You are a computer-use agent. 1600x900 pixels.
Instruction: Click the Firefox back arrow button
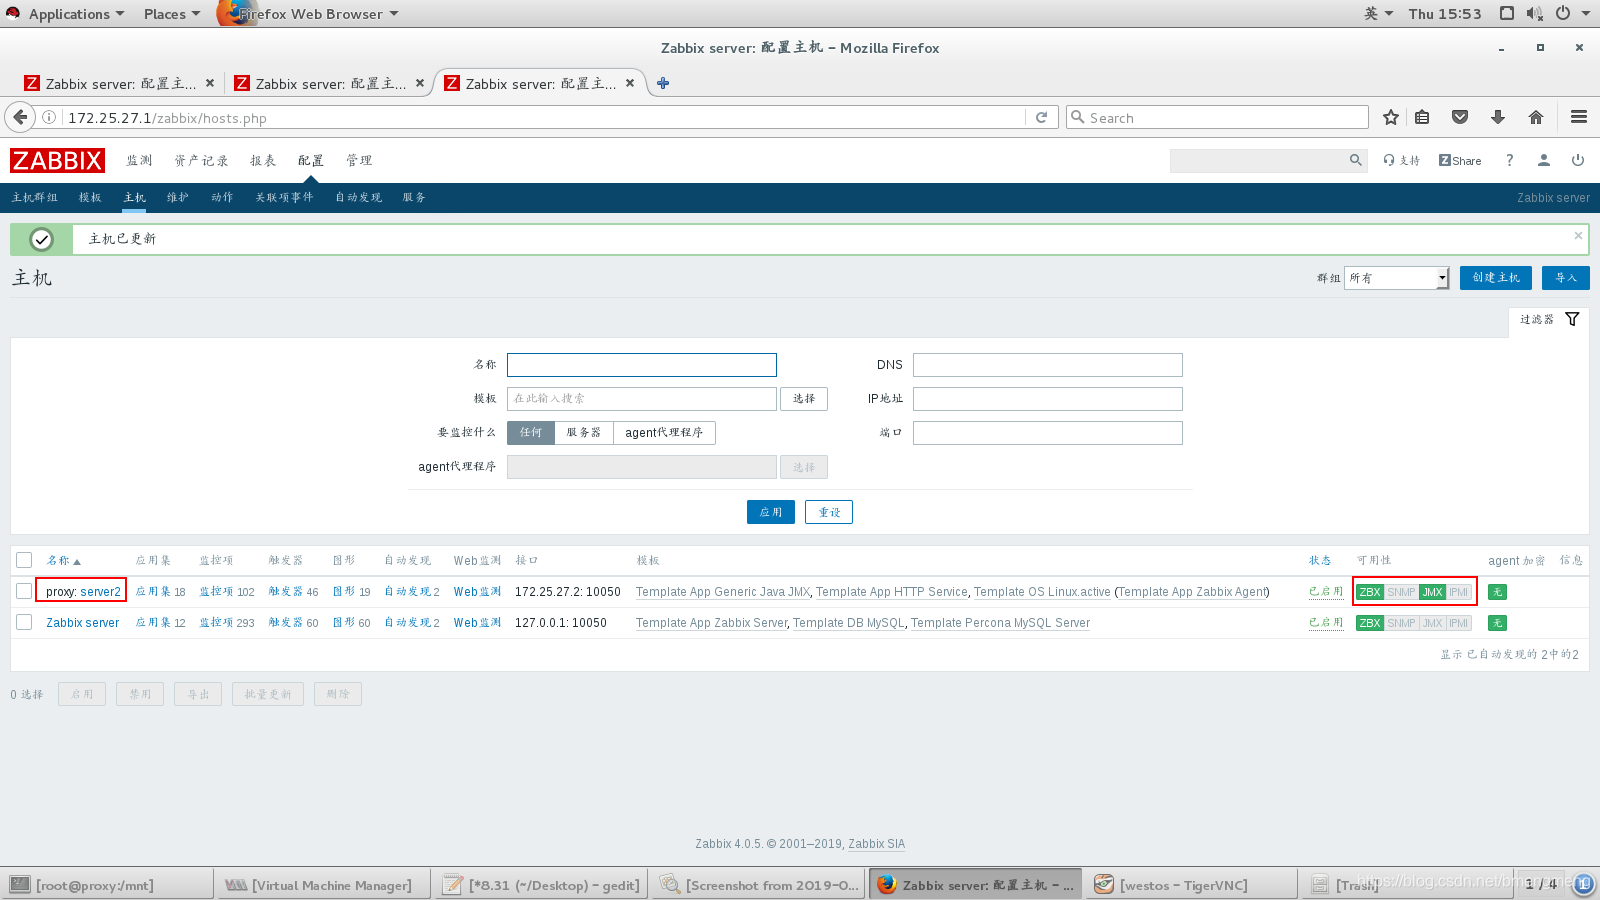pyautogui.click(x=19, y=117)
